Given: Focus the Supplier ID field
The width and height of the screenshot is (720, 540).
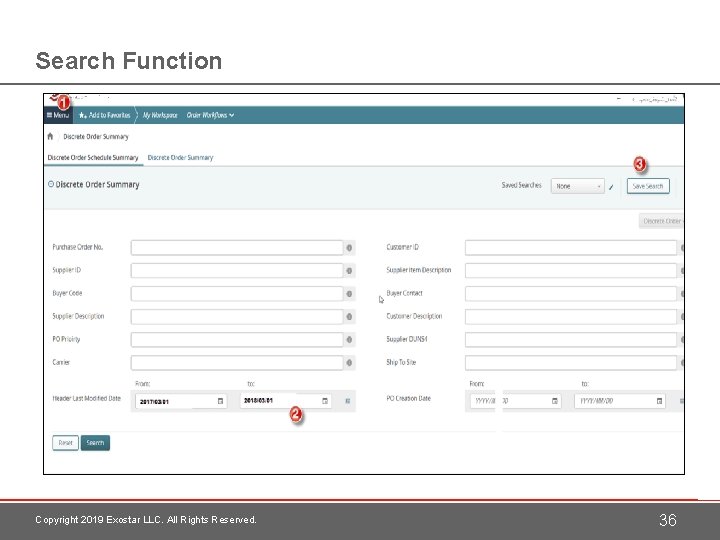Looking at the screenshot, I should coord(237,270).
